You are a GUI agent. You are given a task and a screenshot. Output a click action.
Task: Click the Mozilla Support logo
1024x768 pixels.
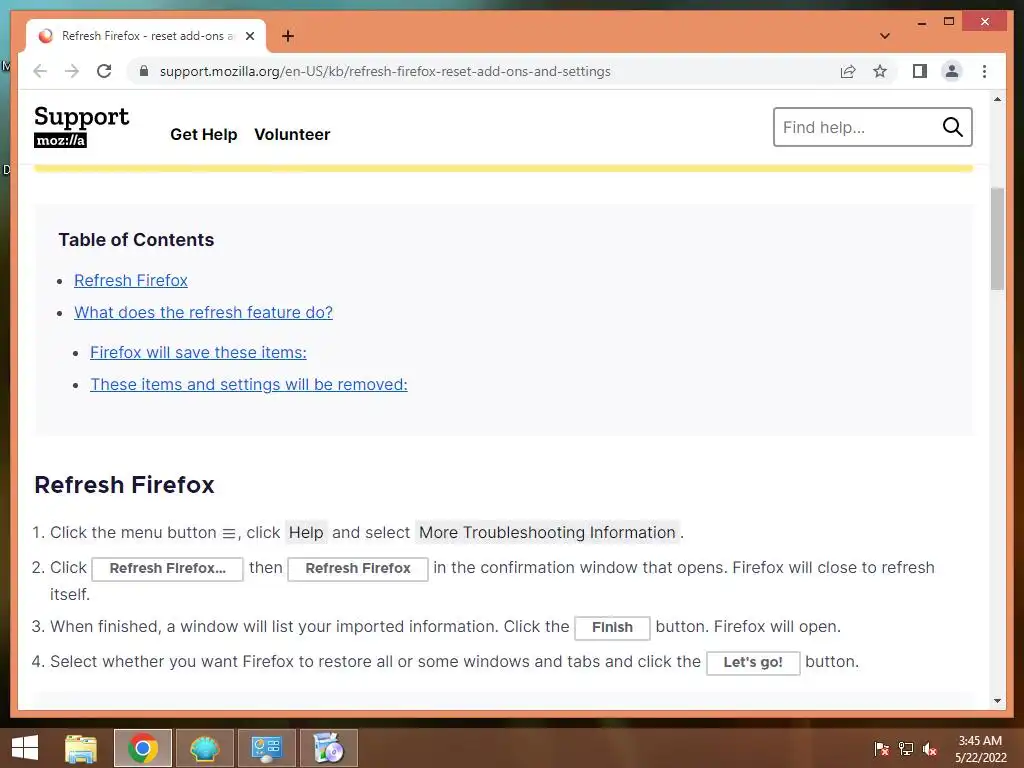[x=81, y=125]
